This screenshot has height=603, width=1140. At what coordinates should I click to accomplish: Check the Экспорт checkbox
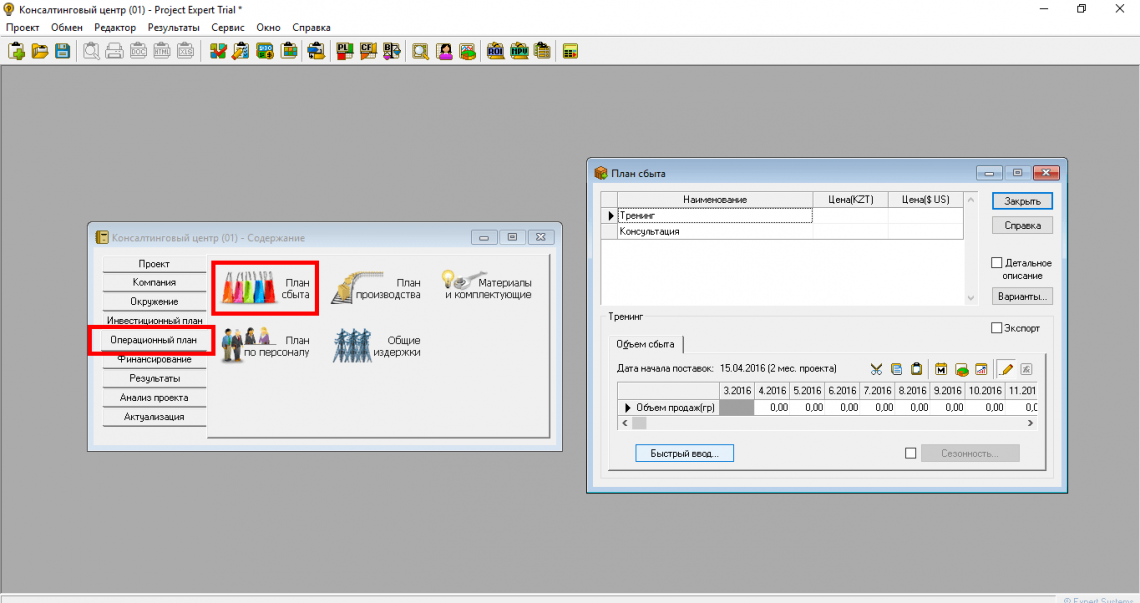point(996,328)
